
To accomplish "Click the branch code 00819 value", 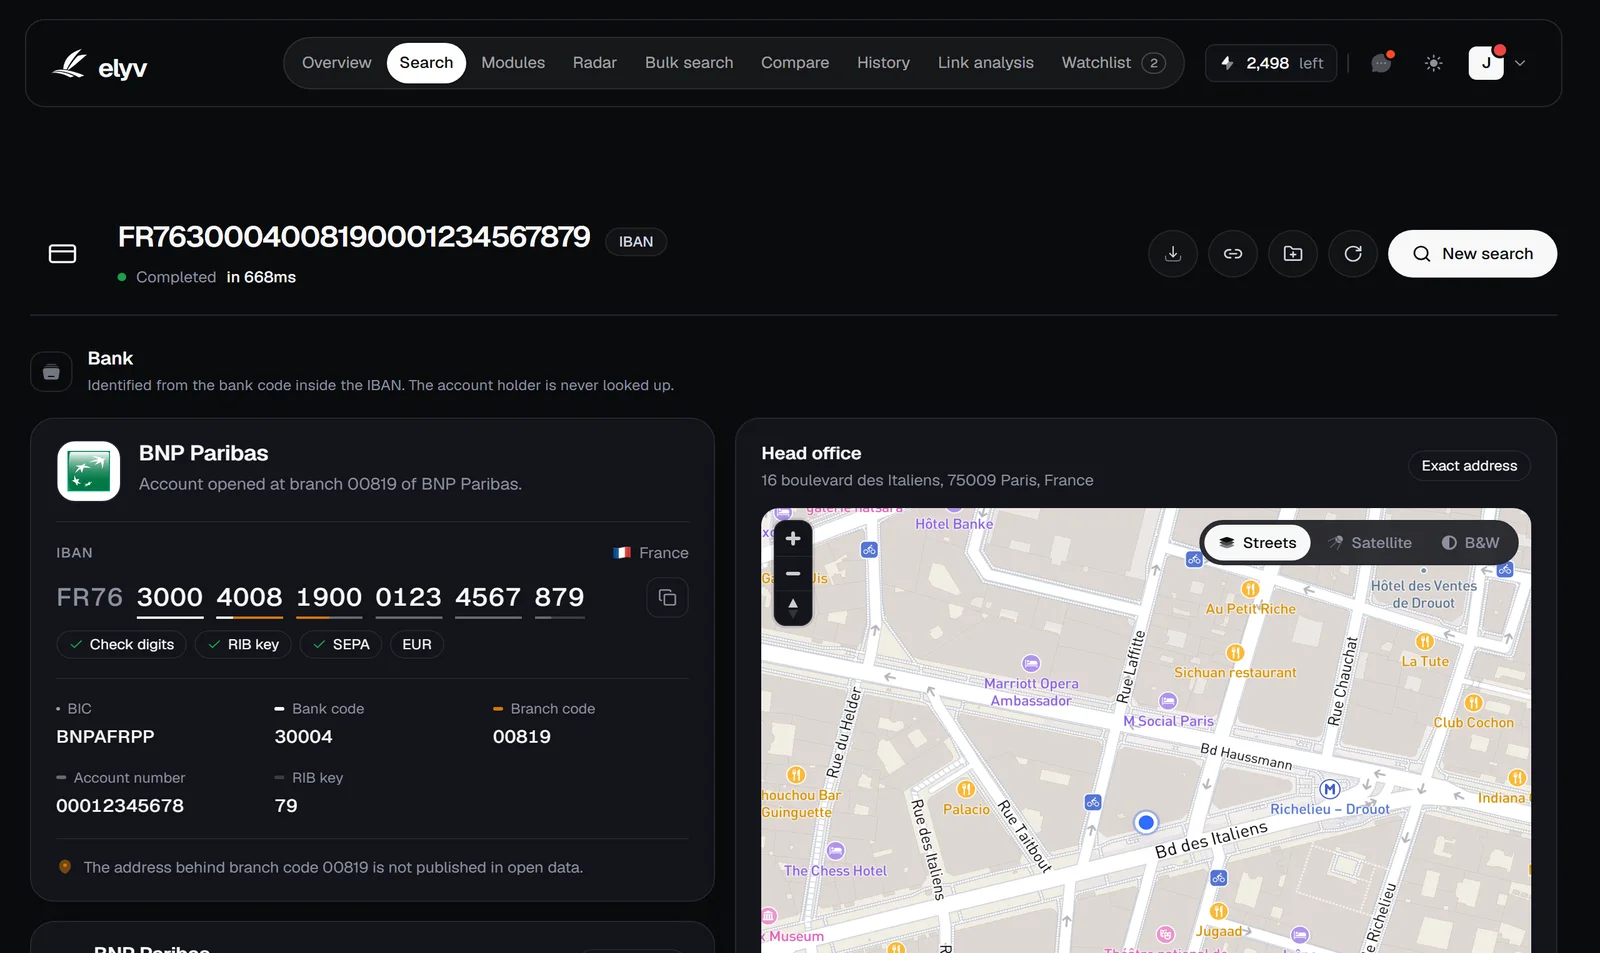I will 522,737.
